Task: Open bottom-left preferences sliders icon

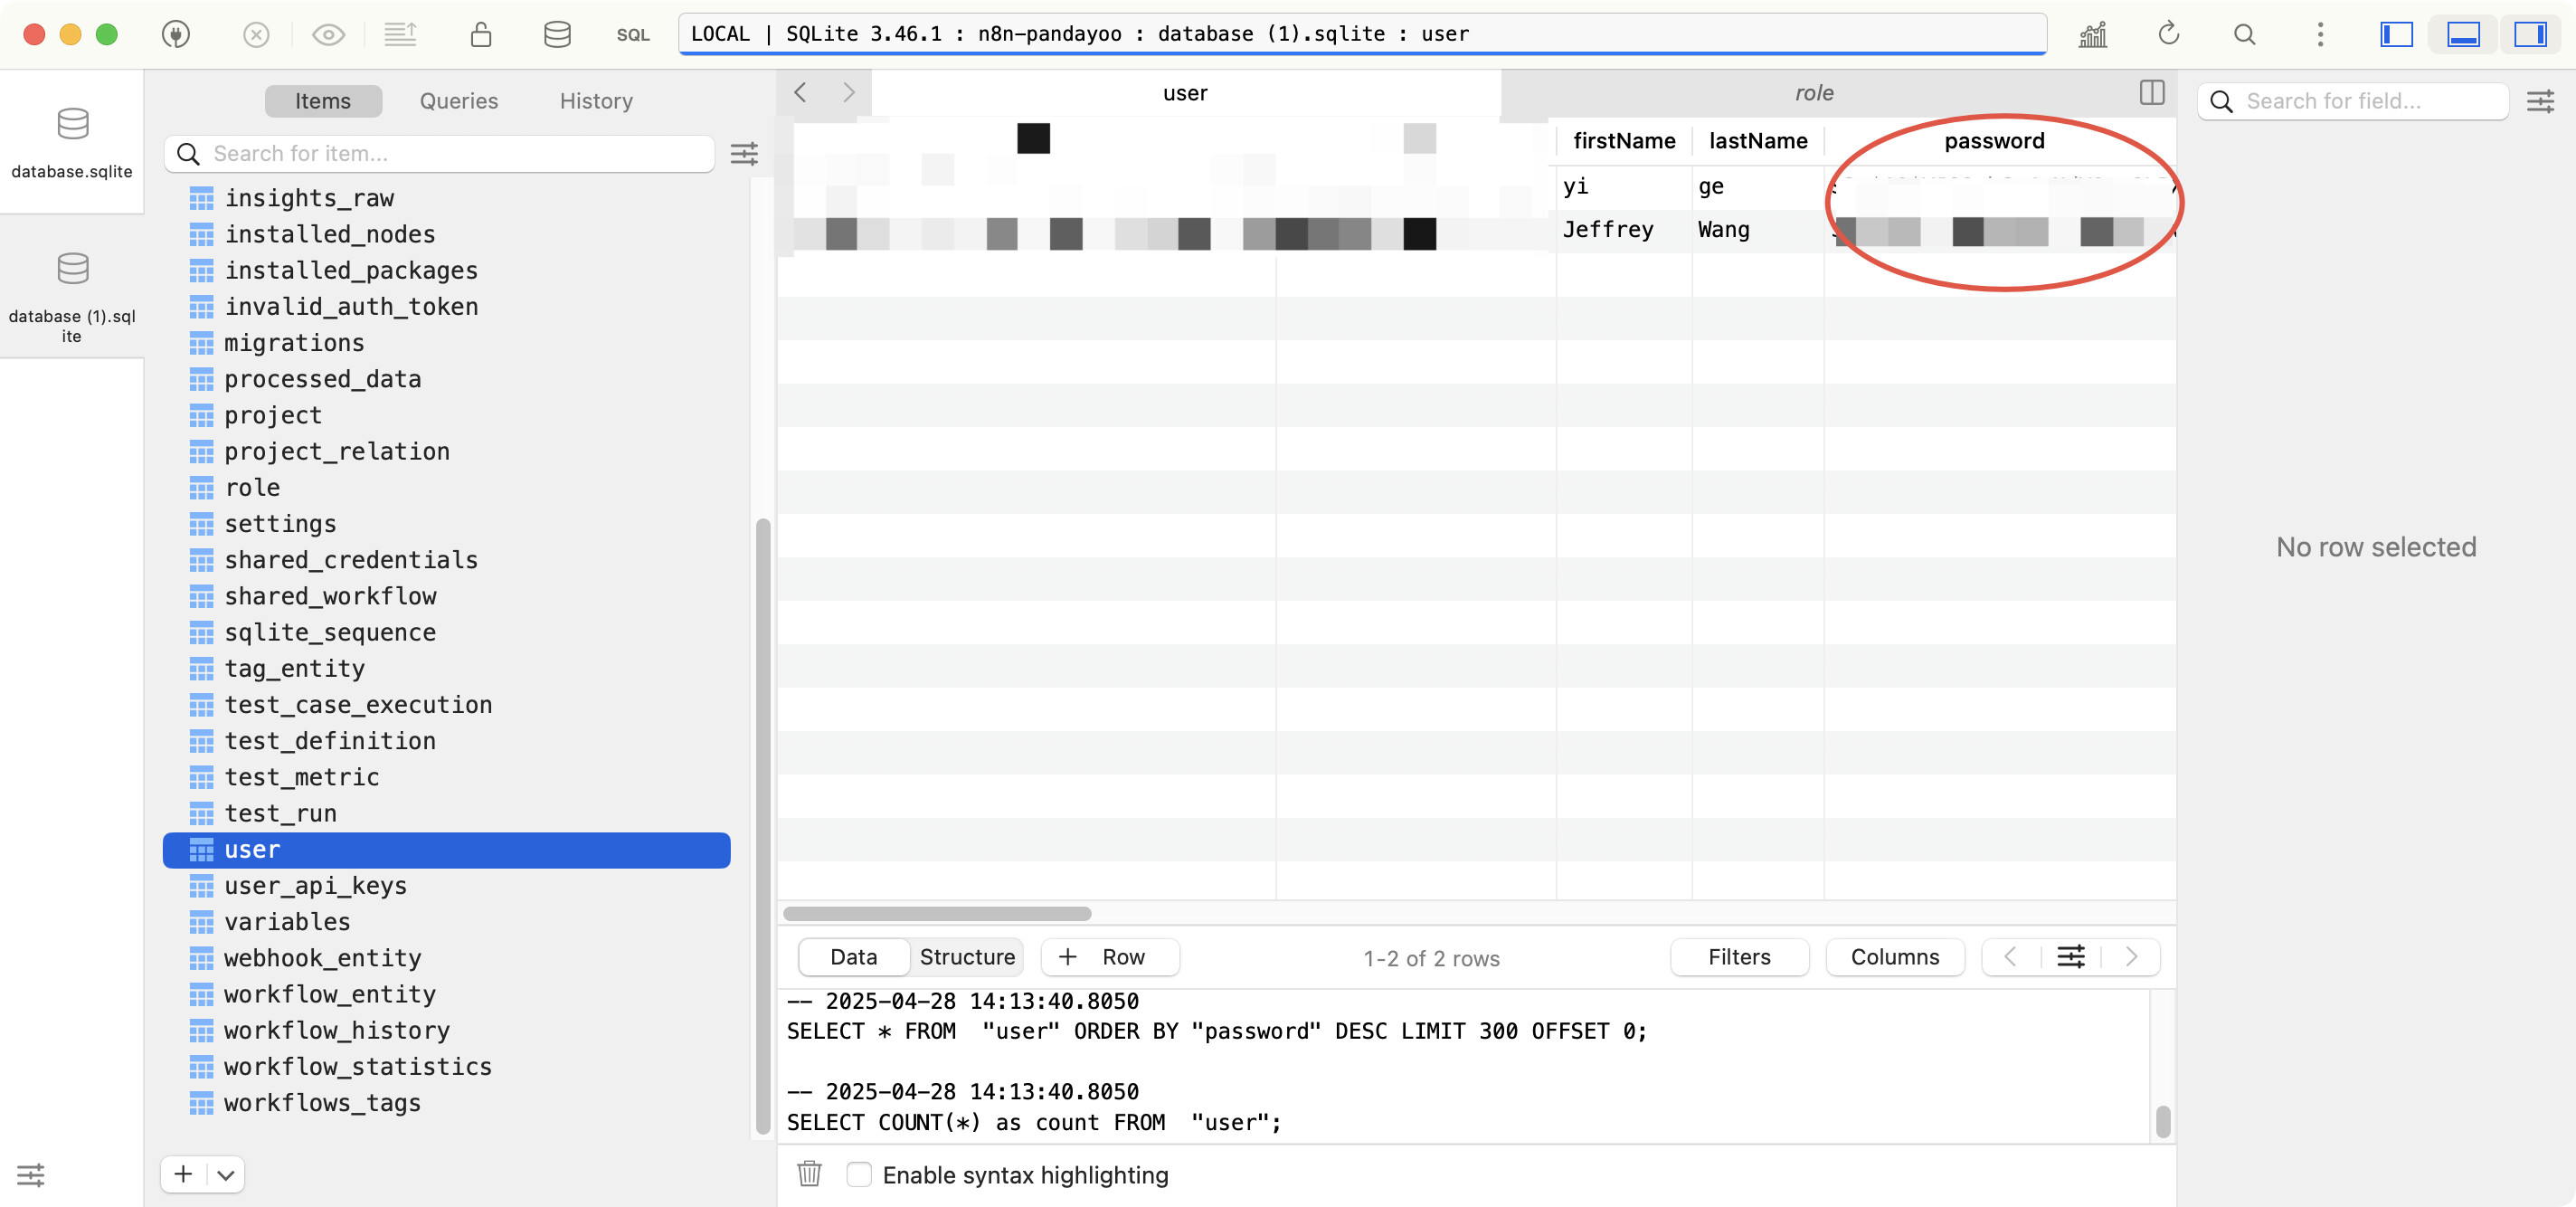Action: tap(31, 1174)
